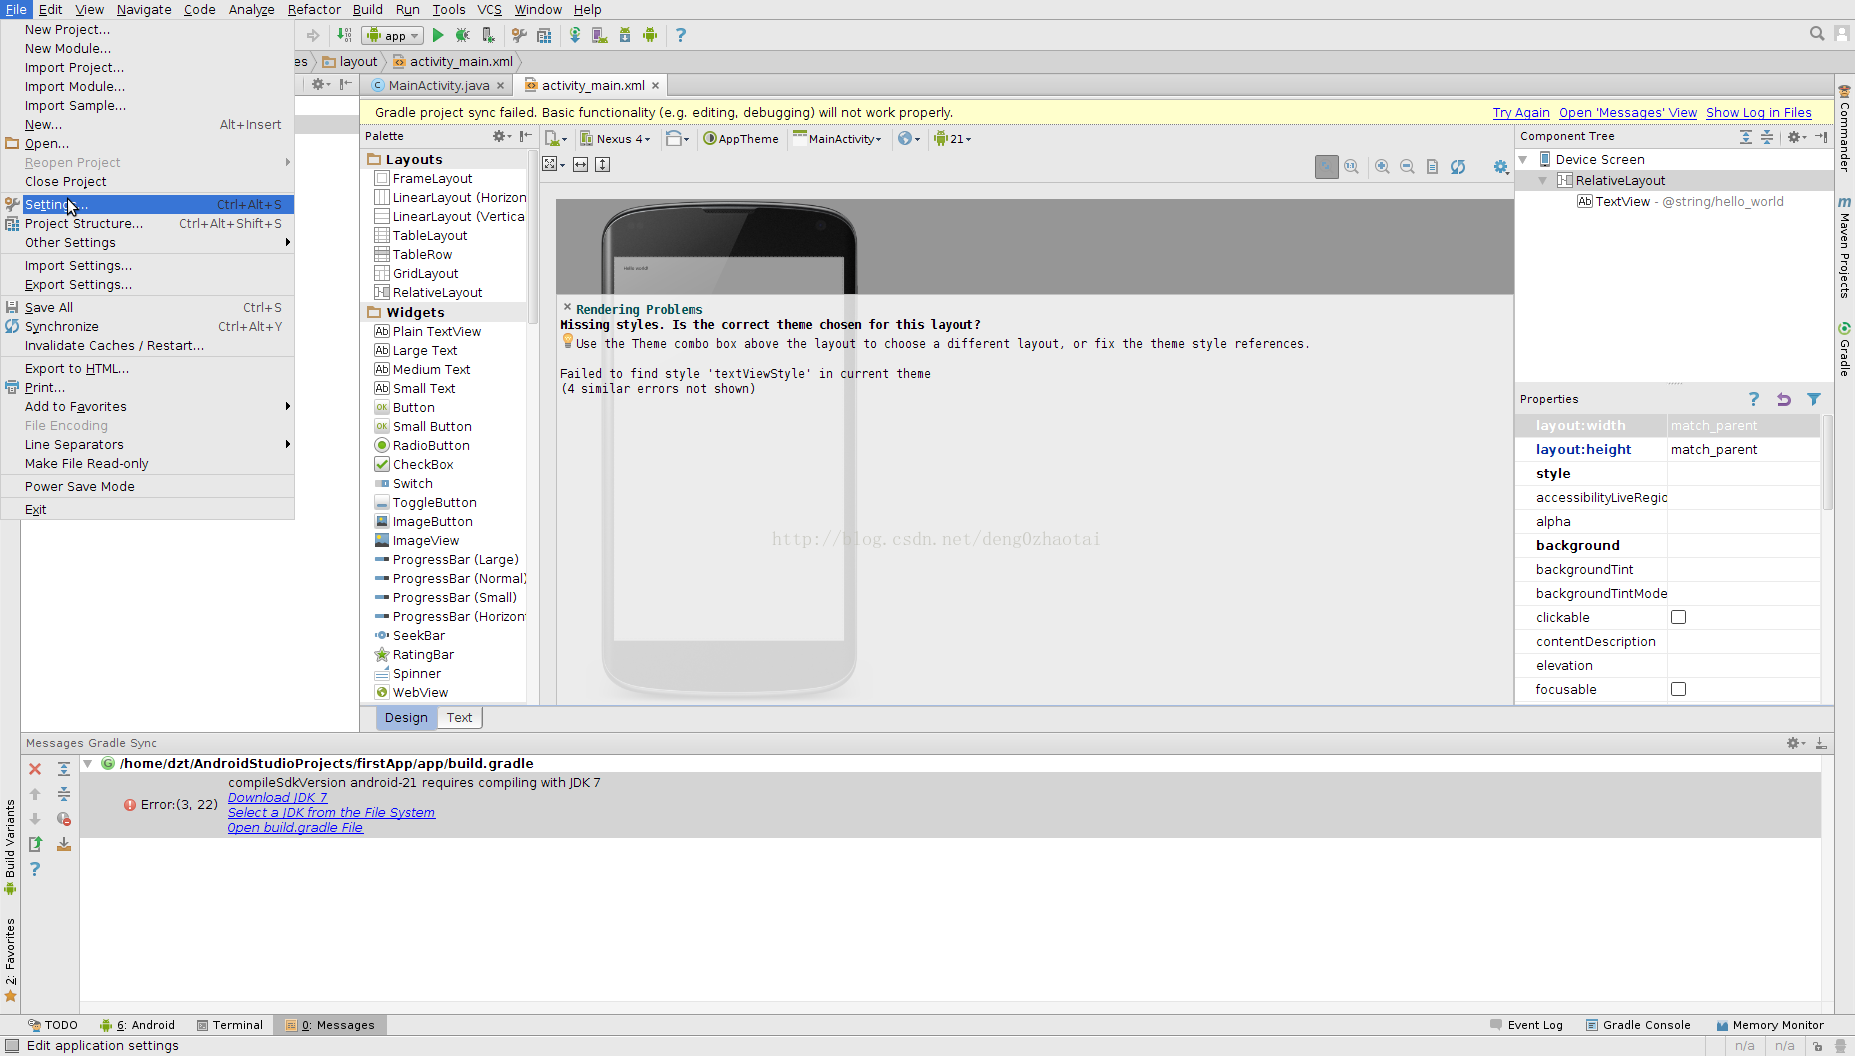Image resolution: width=1855 pixels, height=1056 pixels.
Task: Click the zoom to fit screen icon
Action: point(1327,167)
